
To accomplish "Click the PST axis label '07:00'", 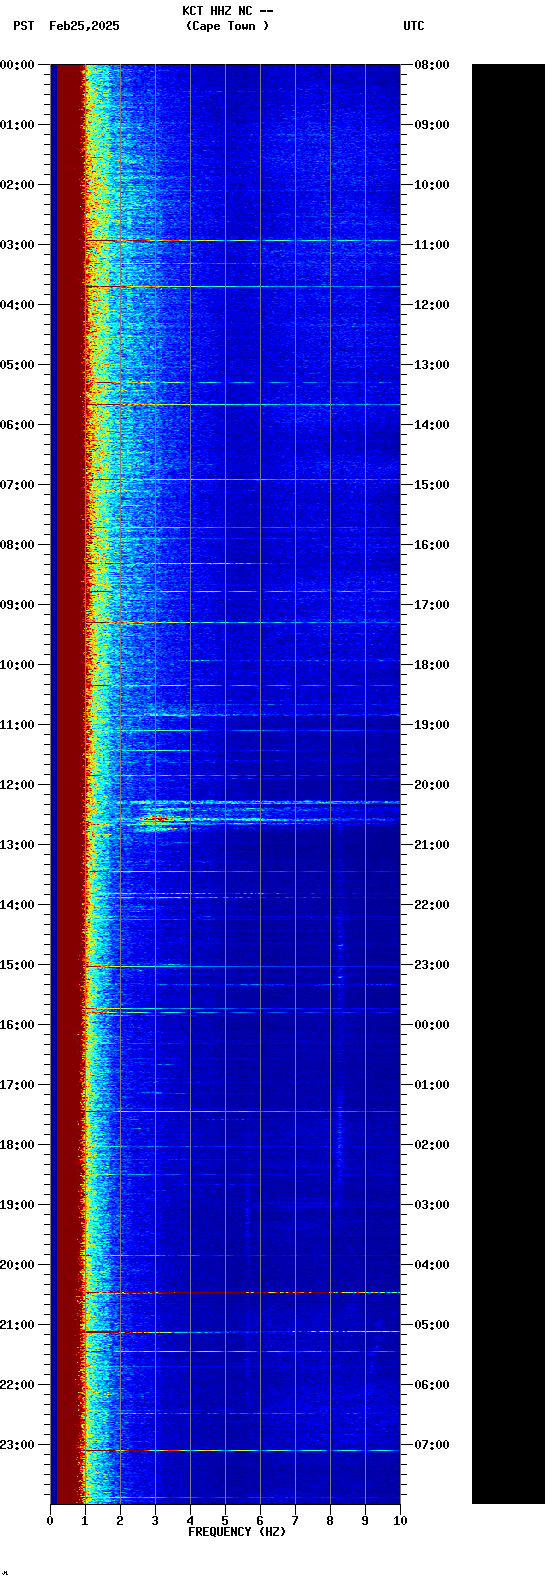I will coord(18,485).
